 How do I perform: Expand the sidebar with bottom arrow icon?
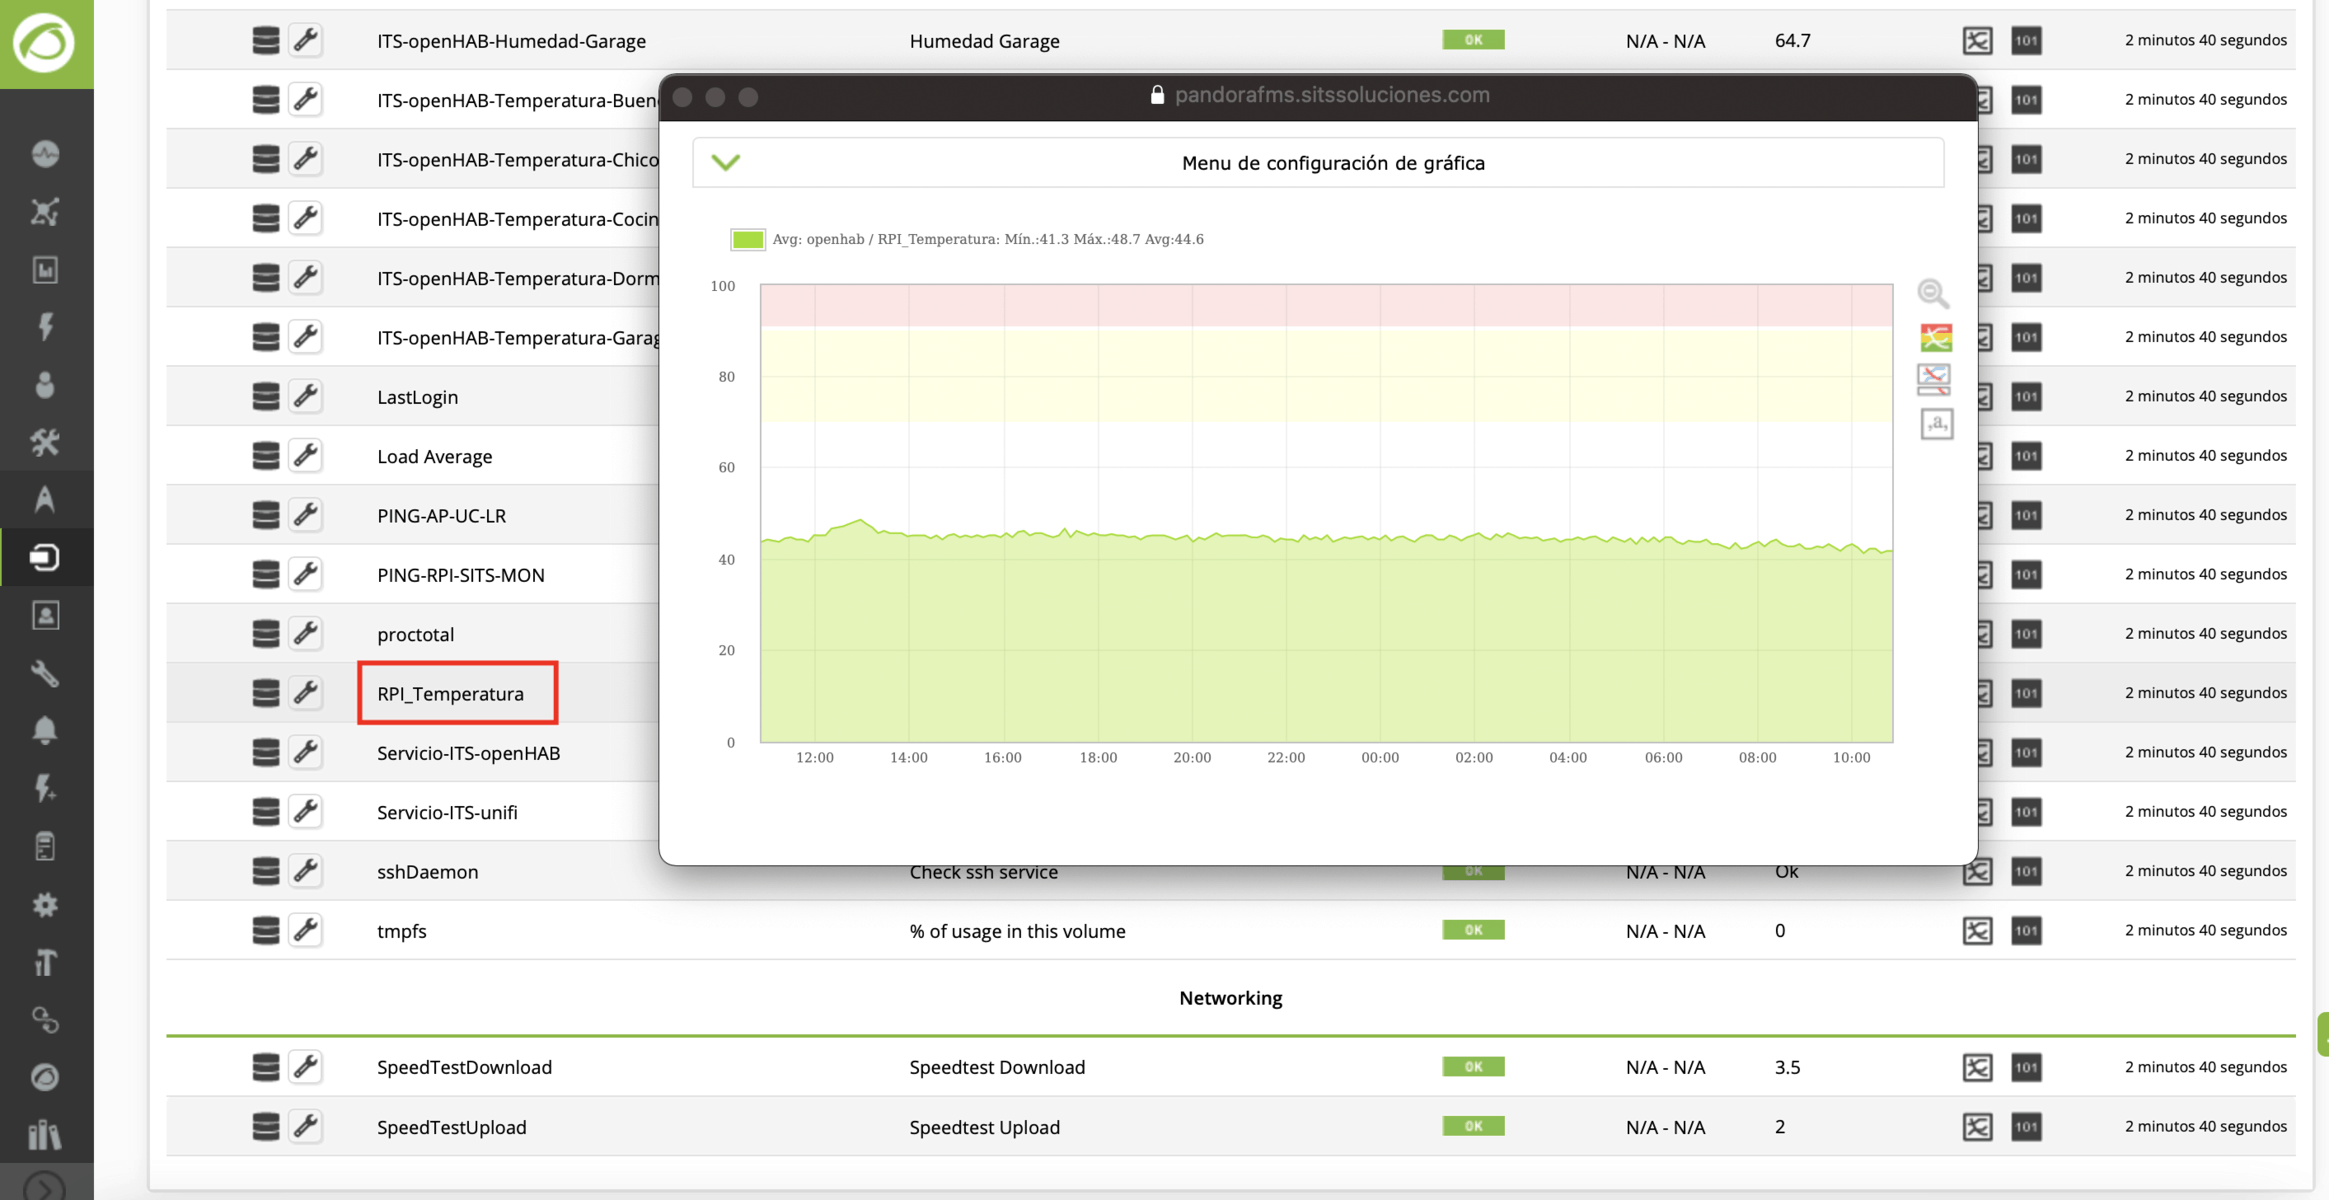(x=45, y=1187)
